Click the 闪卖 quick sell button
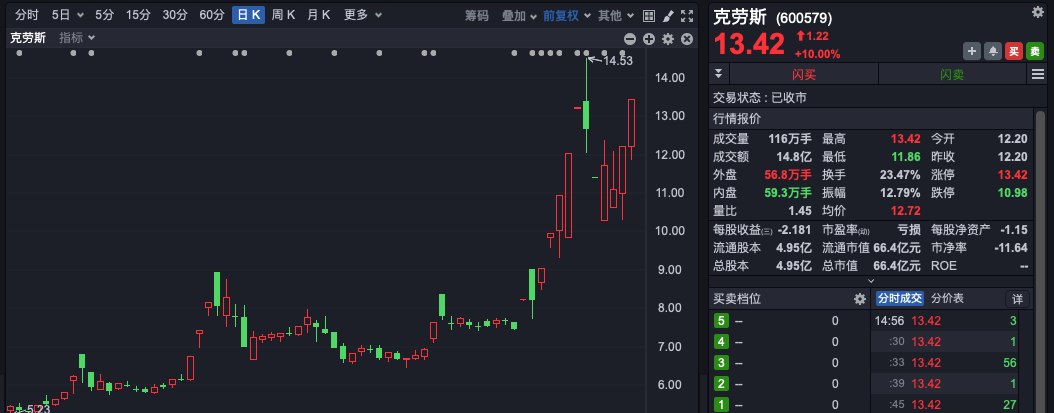This screenshot has height=413, width=1054. (x=952, y=74)
